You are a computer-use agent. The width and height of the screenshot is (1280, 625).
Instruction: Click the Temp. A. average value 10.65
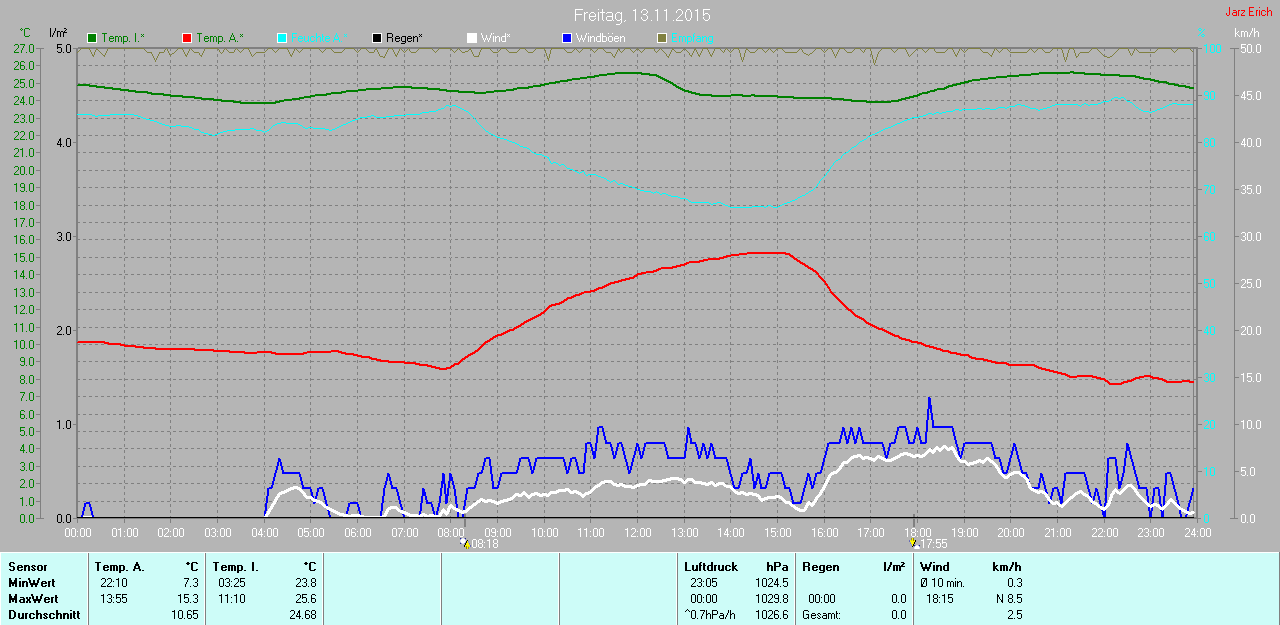(185, 615)
